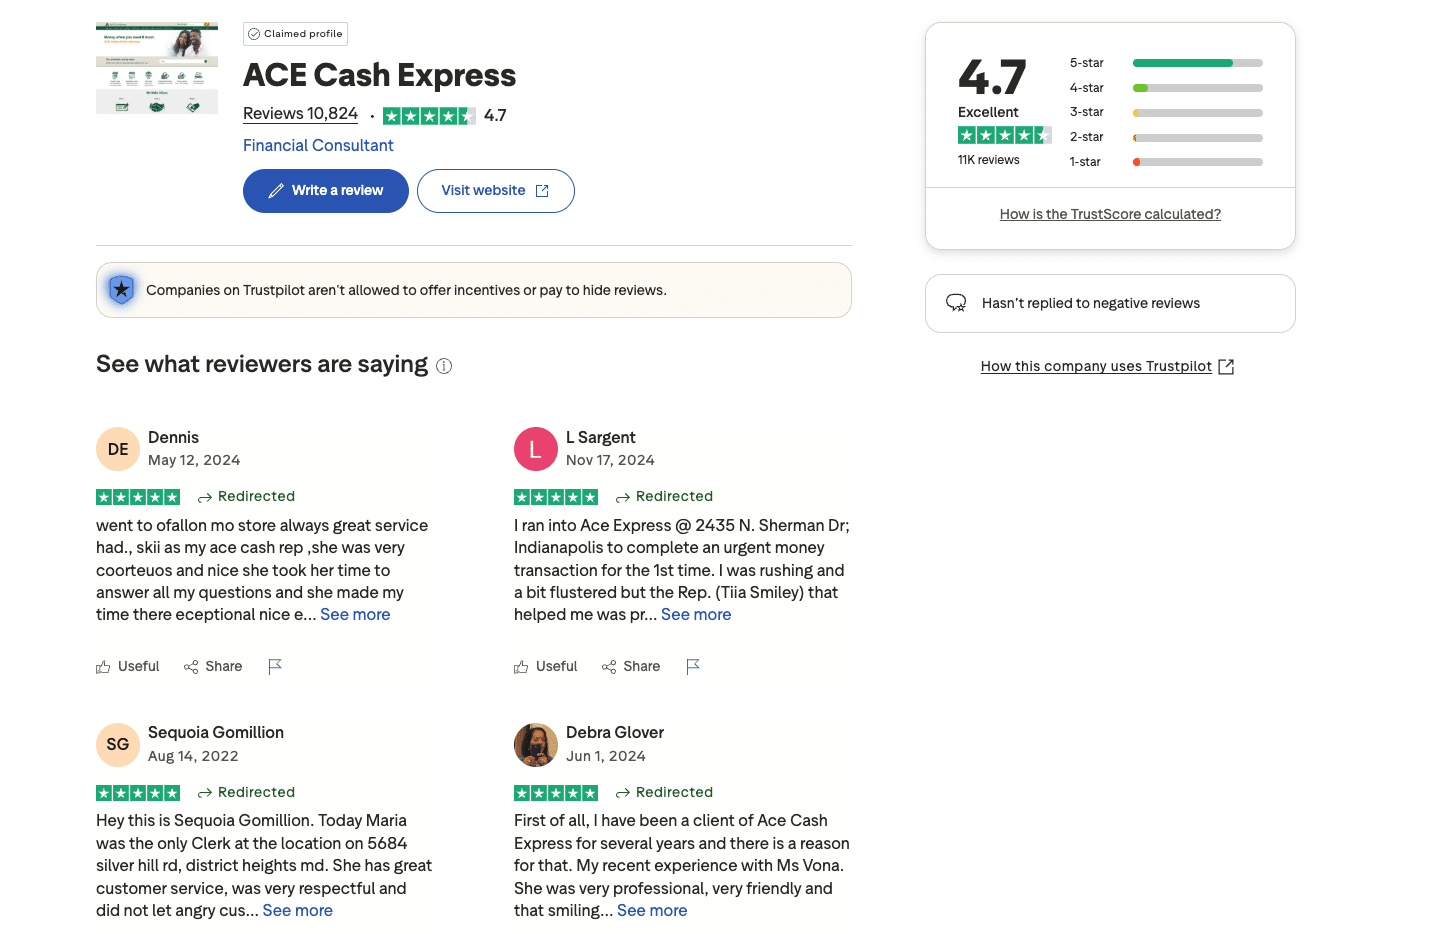Open the Financial Consultant category page
This screenshot has width=1438, height=934.
click(318, 145)
